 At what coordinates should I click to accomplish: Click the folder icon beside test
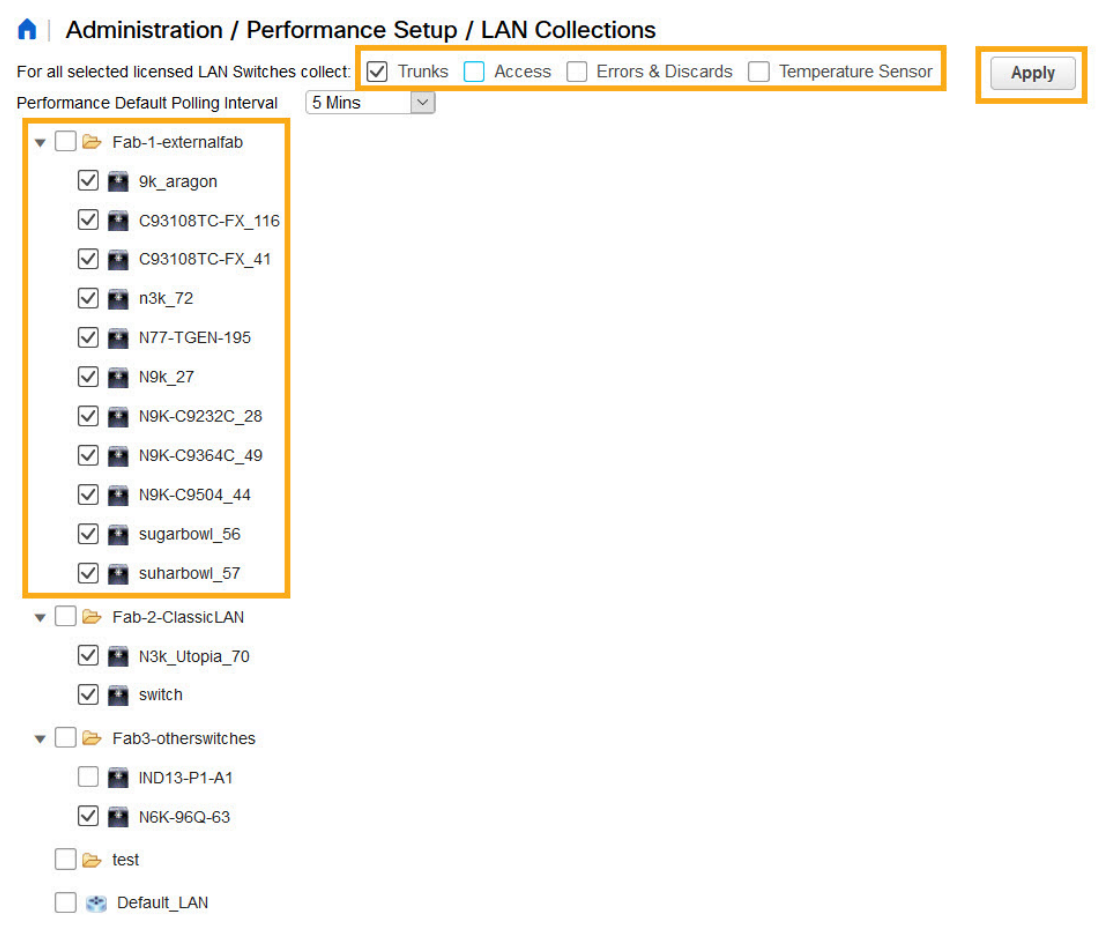[90, 859]
